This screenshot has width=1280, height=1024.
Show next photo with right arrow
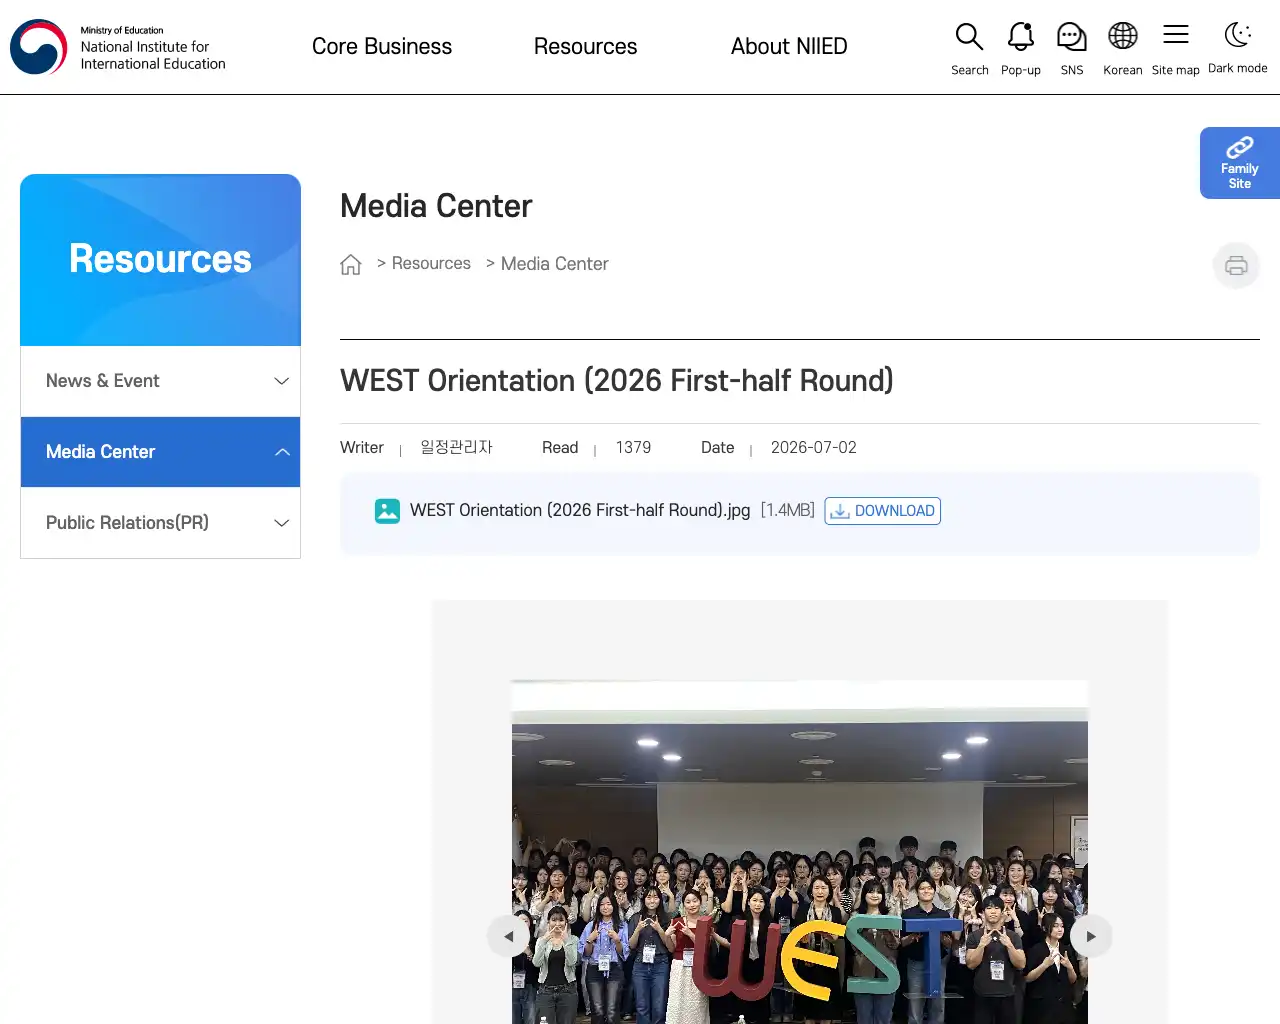[x=1091, y=936]
